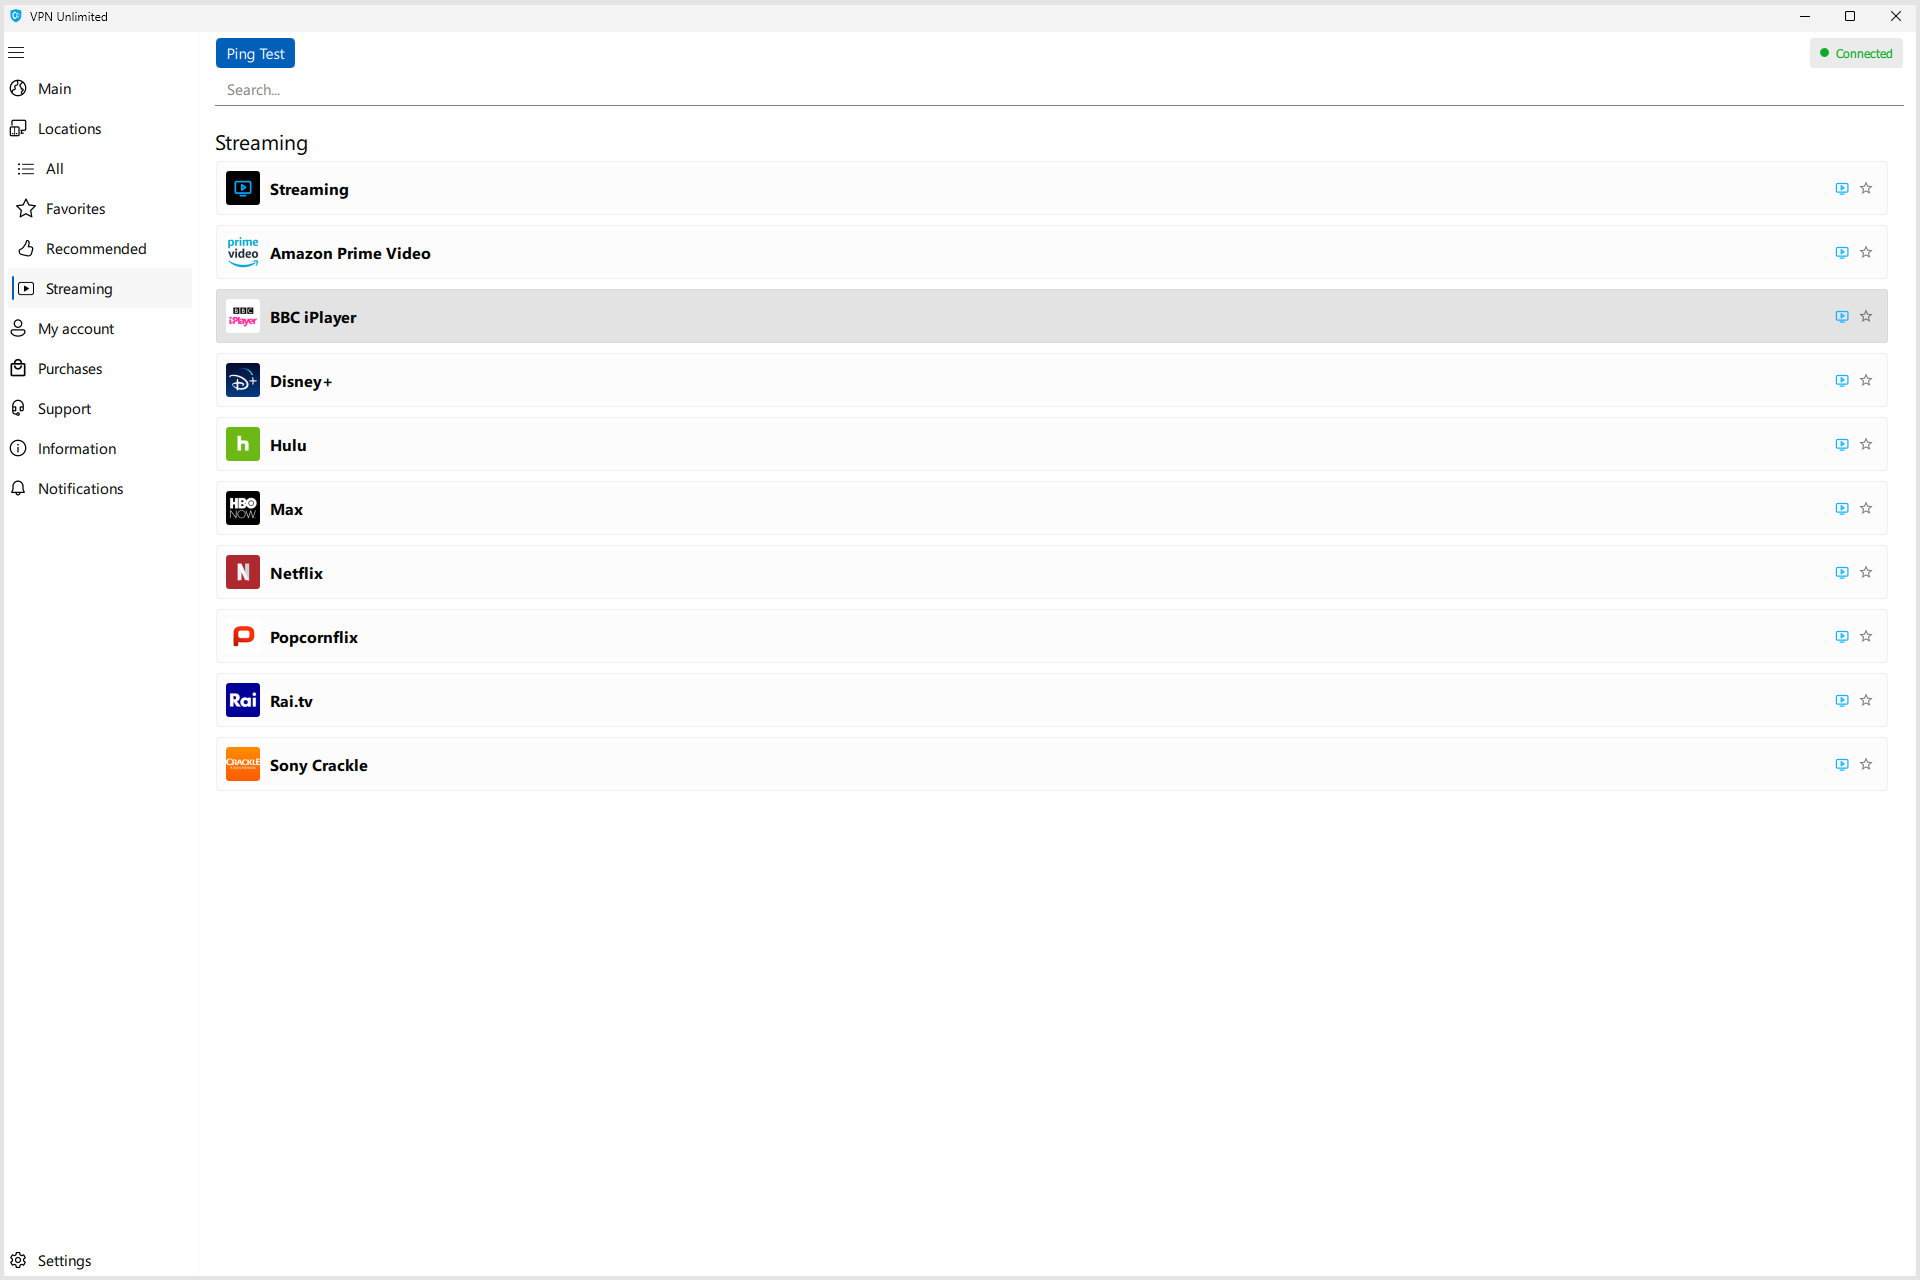
Task: Click the Ping Test button
Action: click(x=257, y=53)
